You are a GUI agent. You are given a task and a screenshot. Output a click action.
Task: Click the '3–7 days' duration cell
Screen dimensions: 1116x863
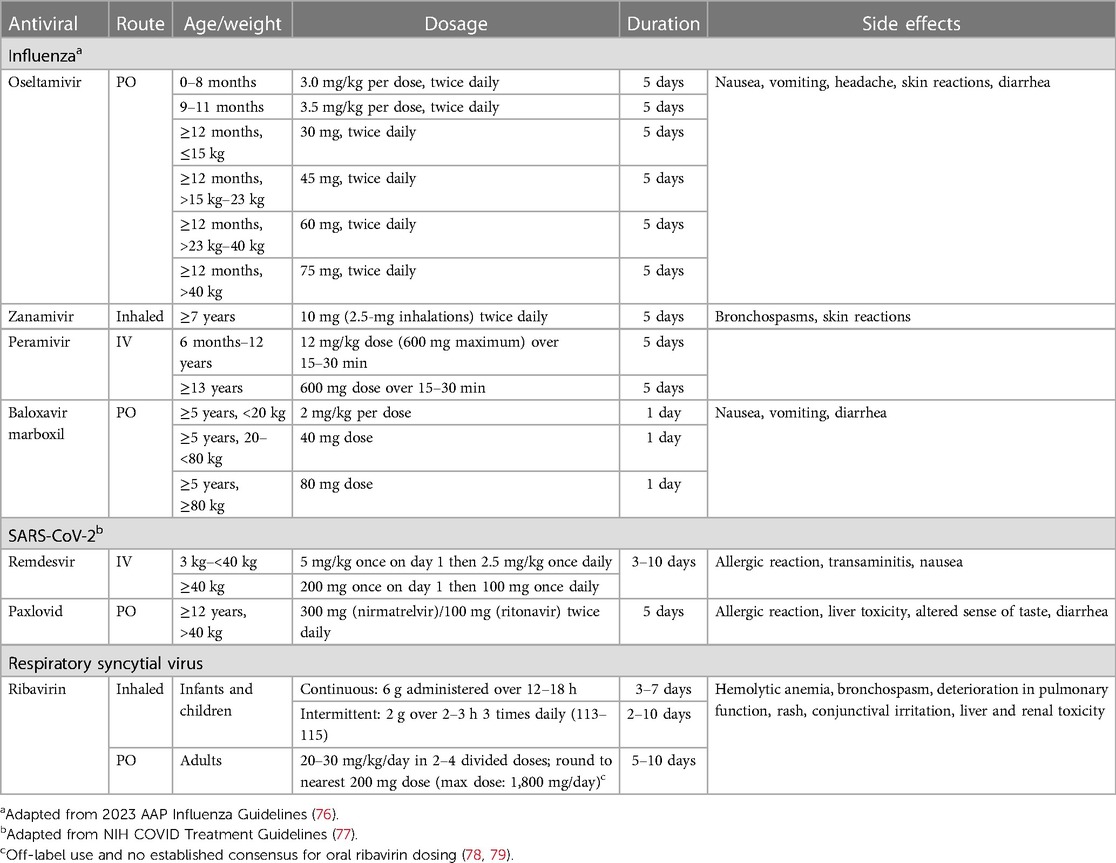(663, 689)
